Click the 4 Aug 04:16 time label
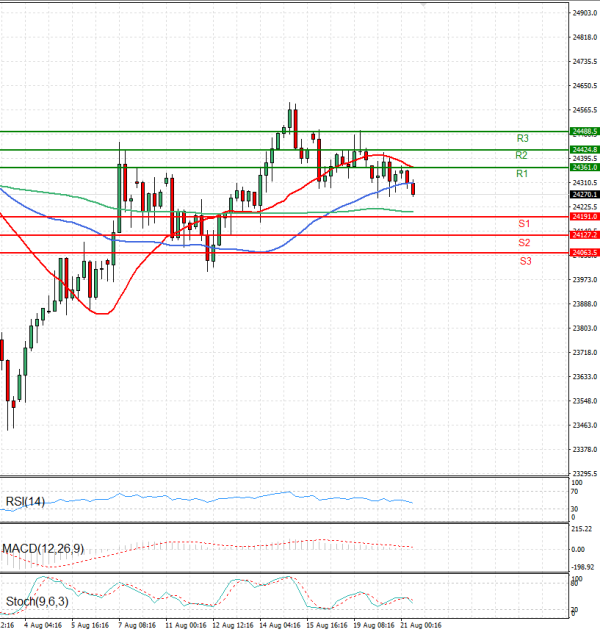 pyautogui.click(x=43, y=626)
